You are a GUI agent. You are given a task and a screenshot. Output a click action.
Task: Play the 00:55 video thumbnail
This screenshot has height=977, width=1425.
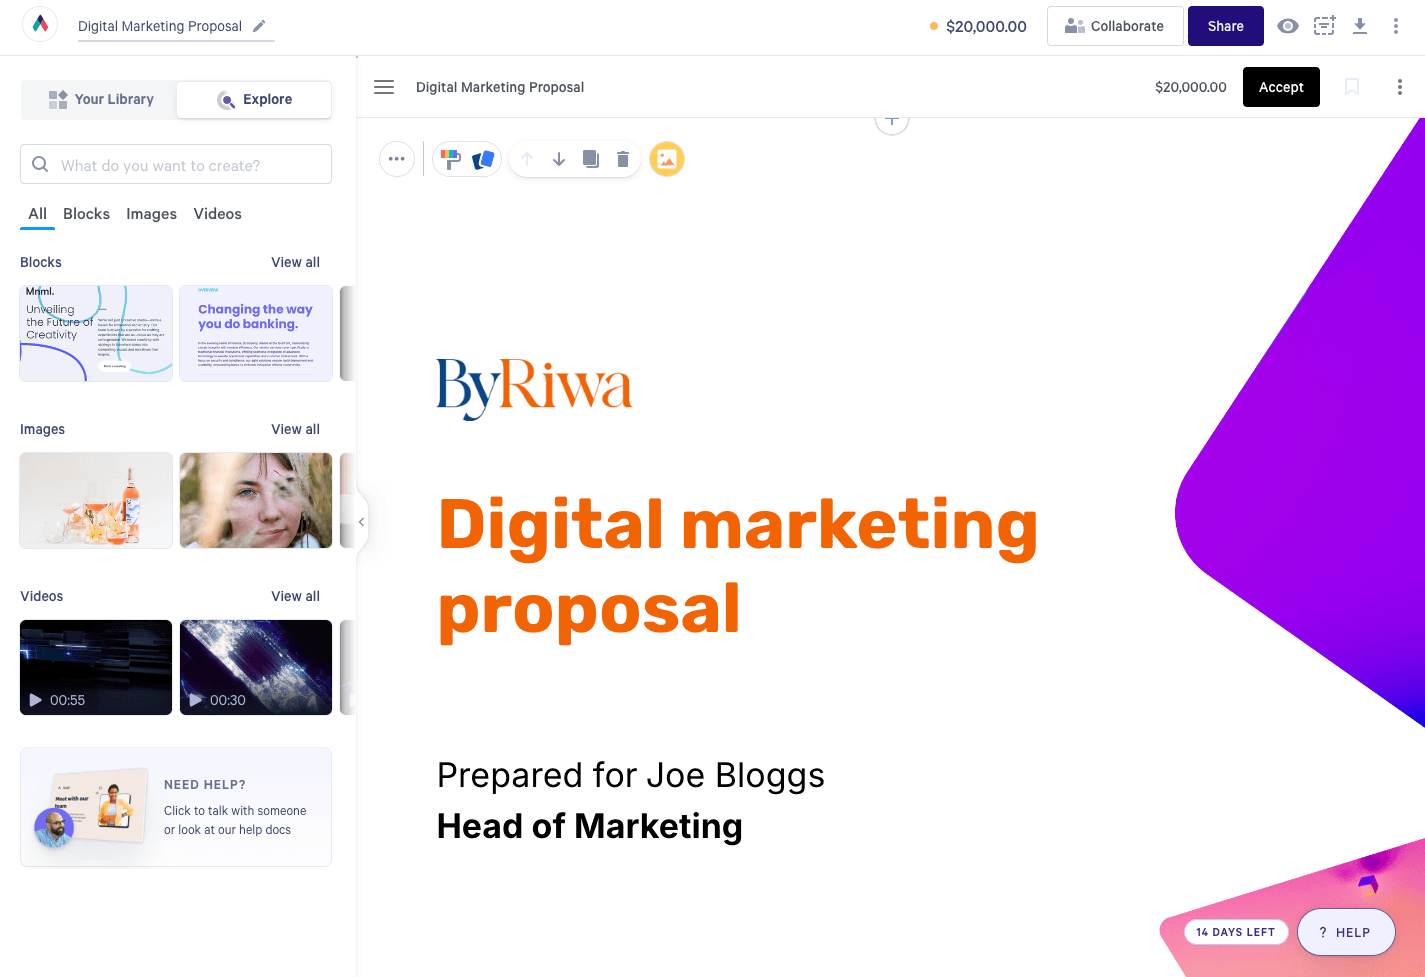click(96, 667)
